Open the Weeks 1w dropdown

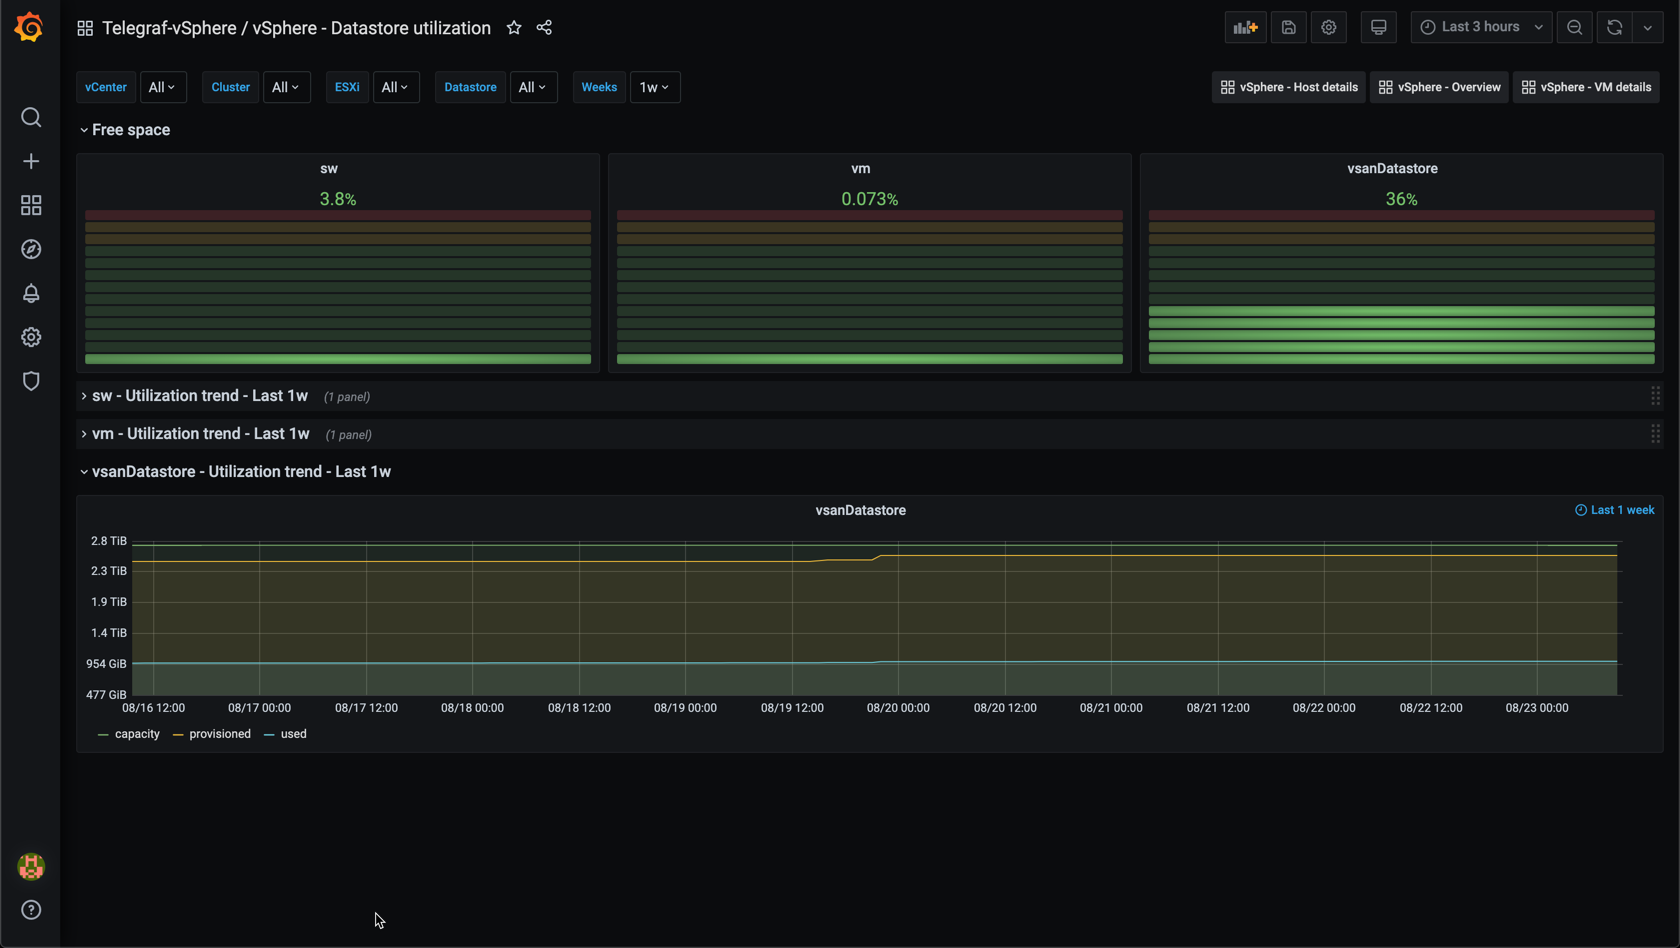coord(654,87)
